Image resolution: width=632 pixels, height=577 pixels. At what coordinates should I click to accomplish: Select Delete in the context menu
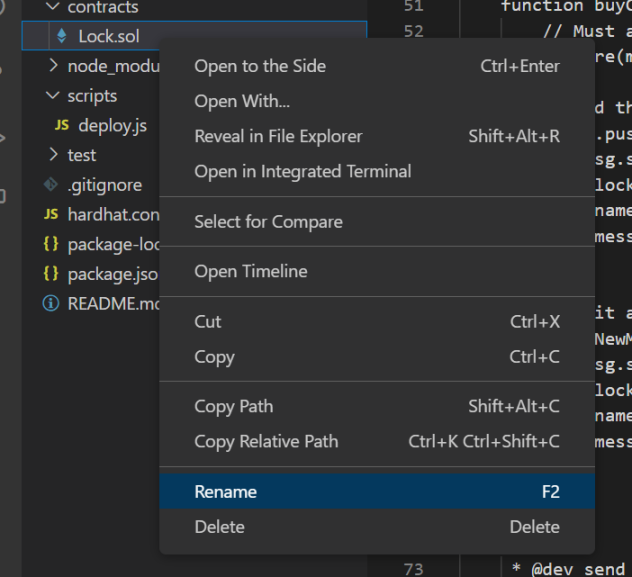point(219,527)
